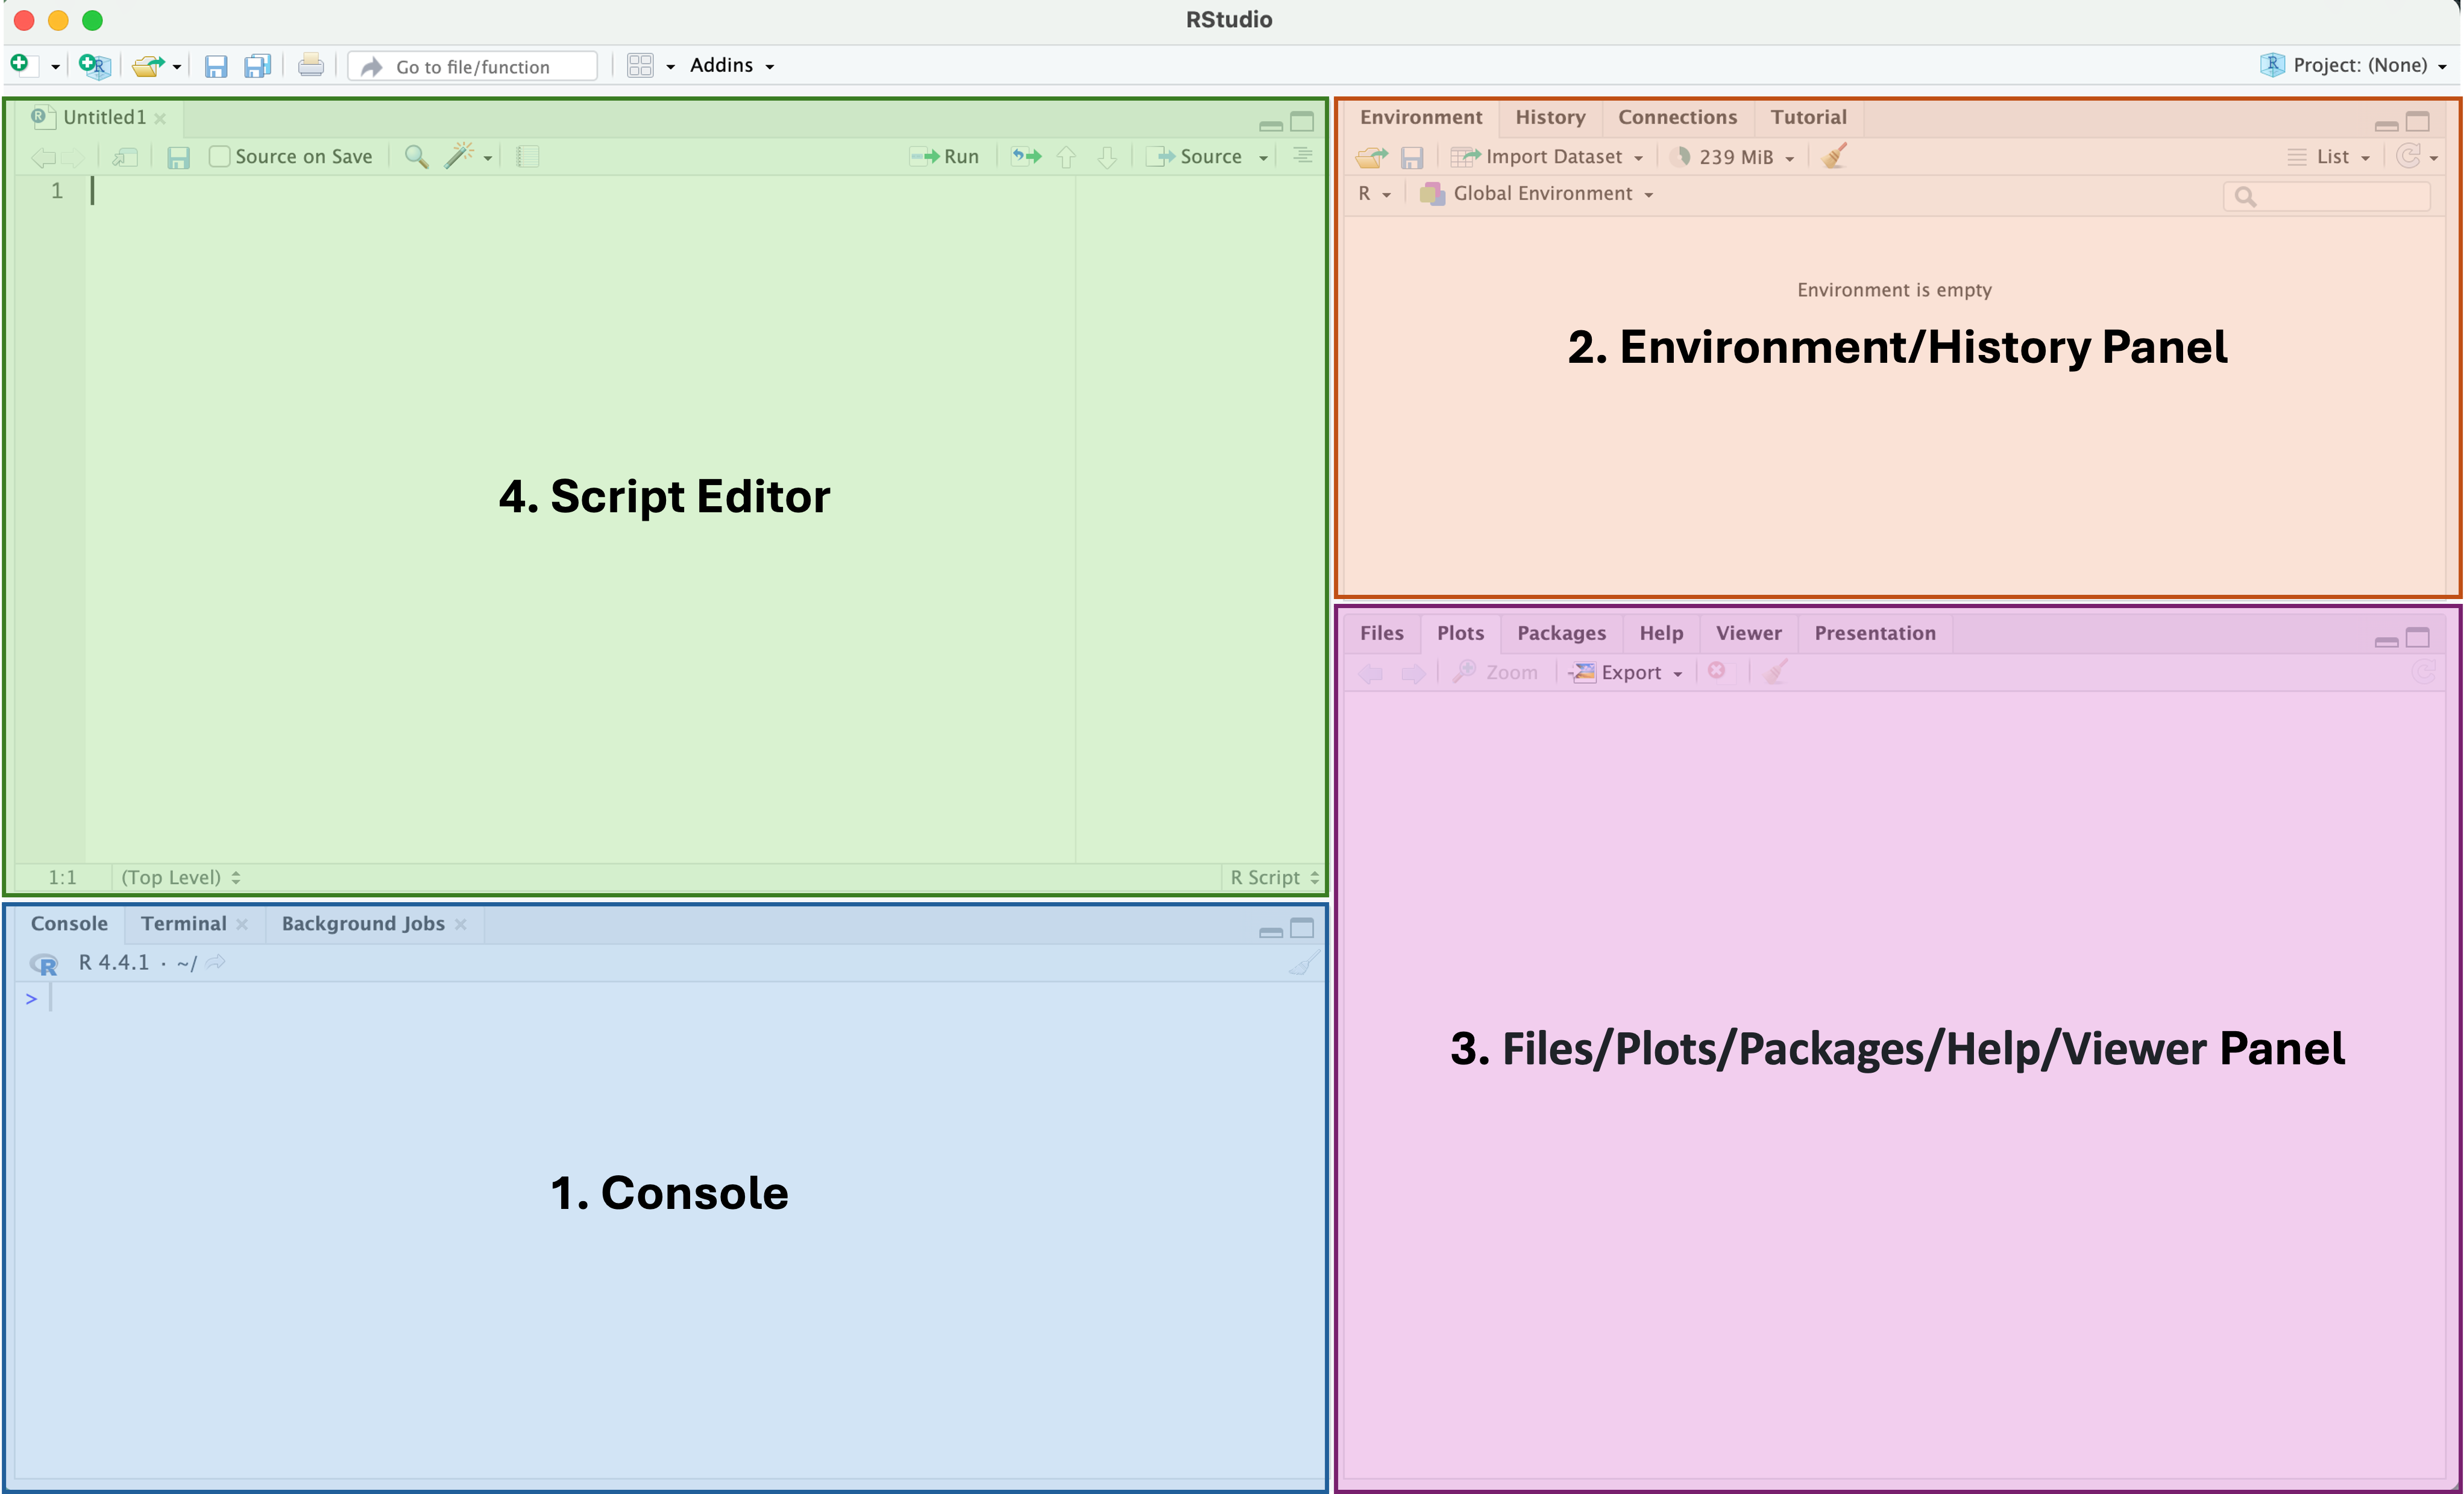Select the Untitled1 script tab

pyautogui.click(x=104, y=117)
